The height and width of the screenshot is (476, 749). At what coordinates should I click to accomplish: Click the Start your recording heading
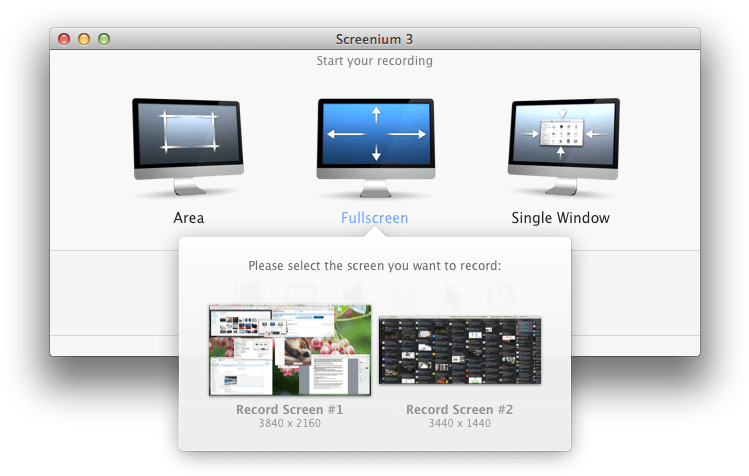(x=374, y=61)
